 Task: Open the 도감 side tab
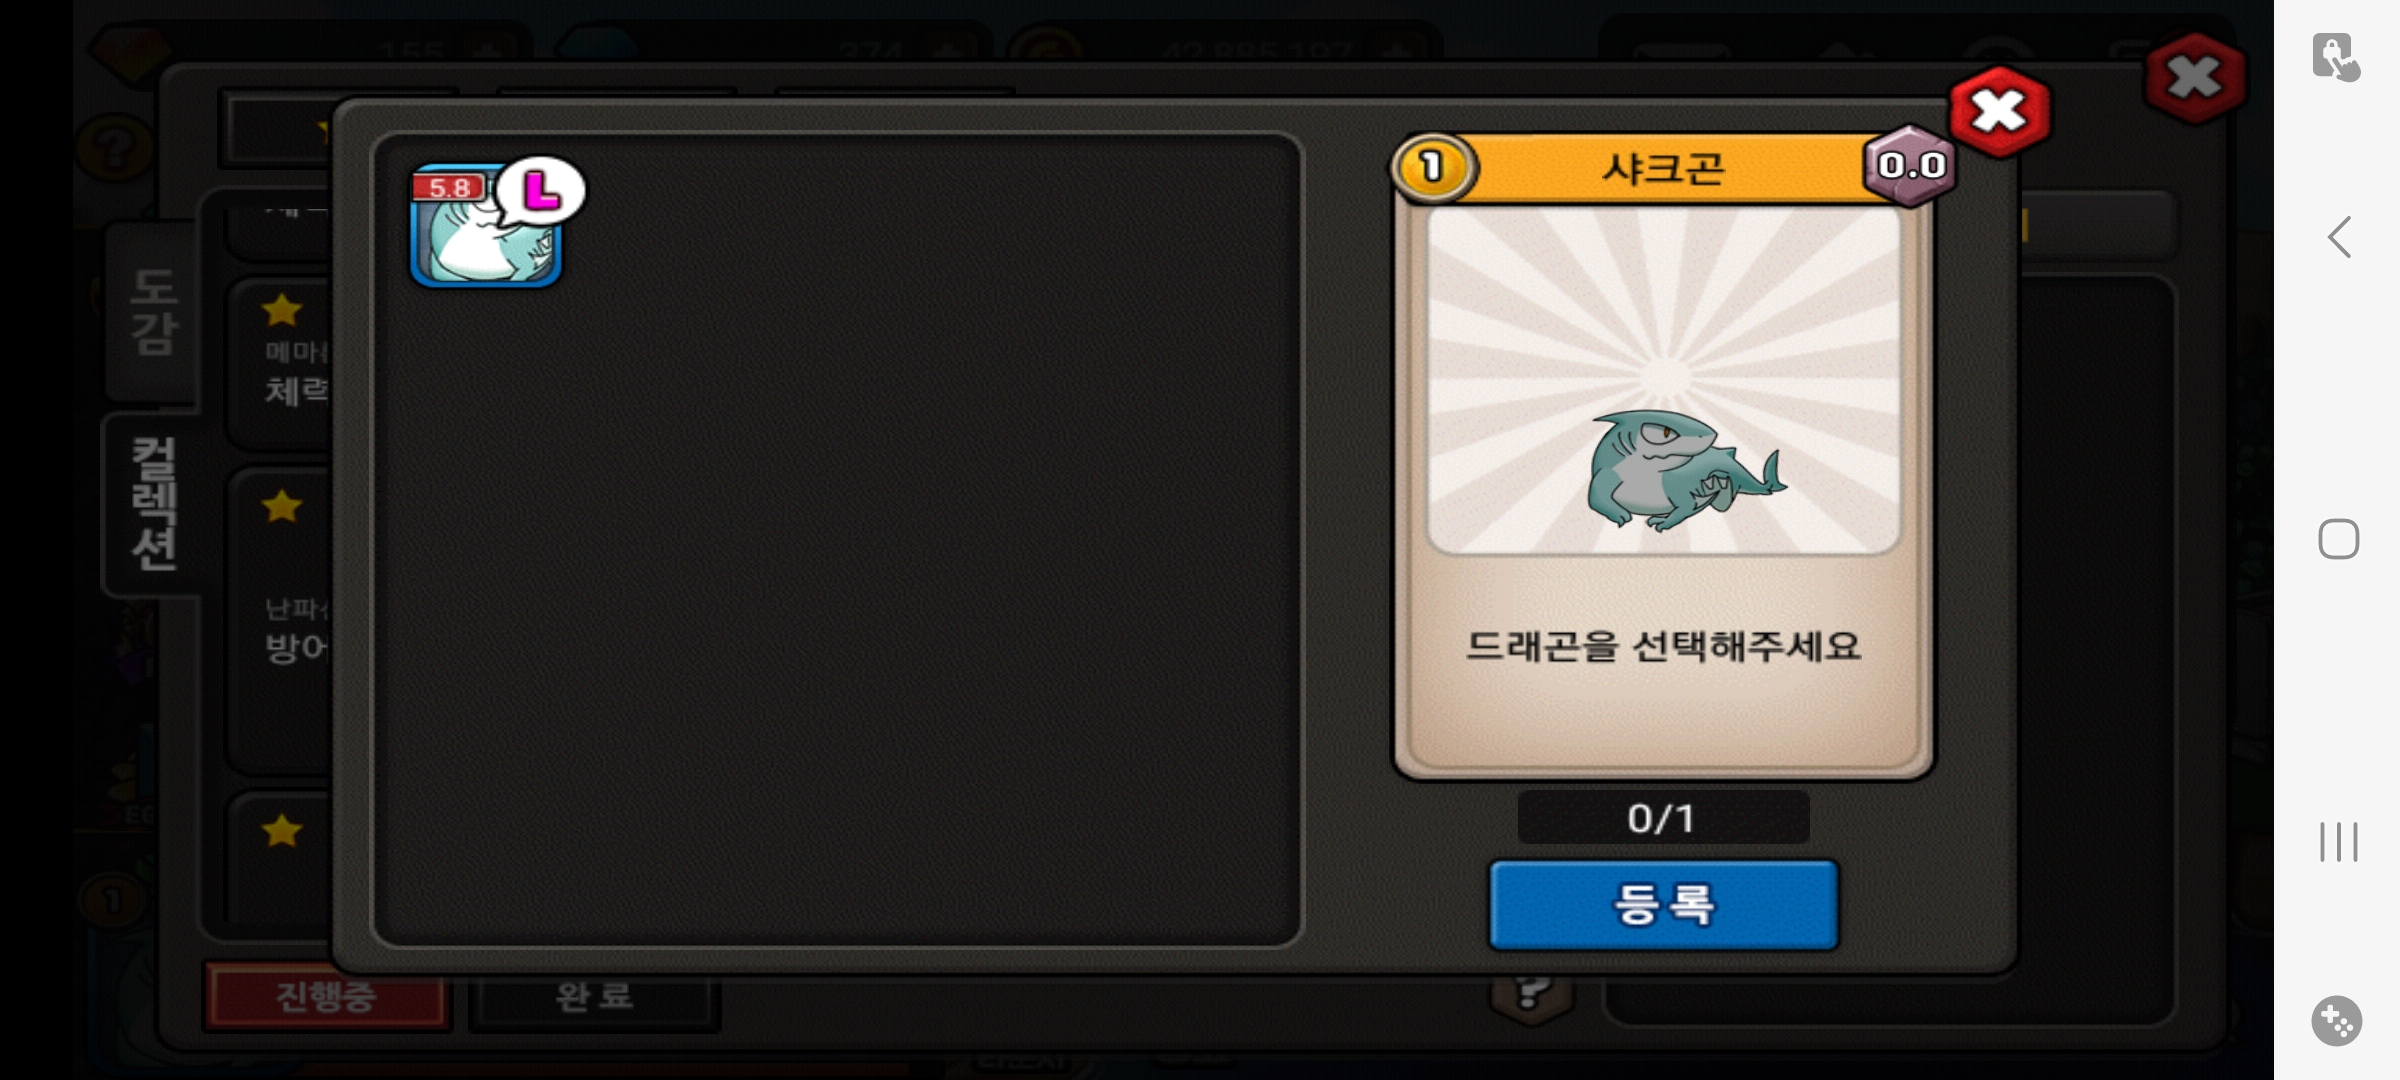coord(153,312)
